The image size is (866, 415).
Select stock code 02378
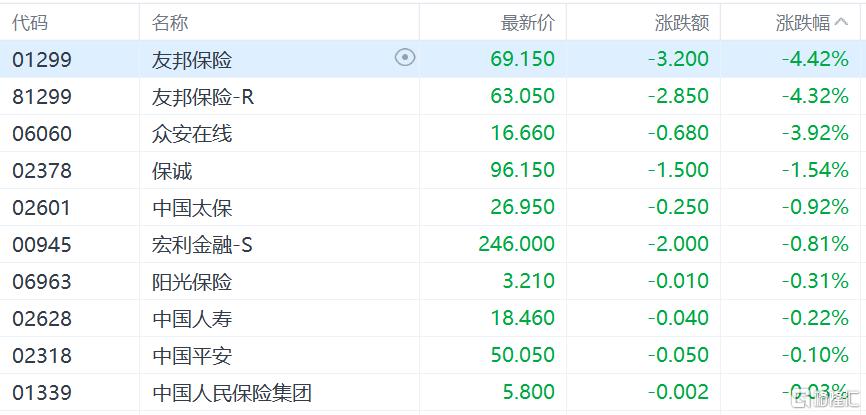(x=42, y=170)
